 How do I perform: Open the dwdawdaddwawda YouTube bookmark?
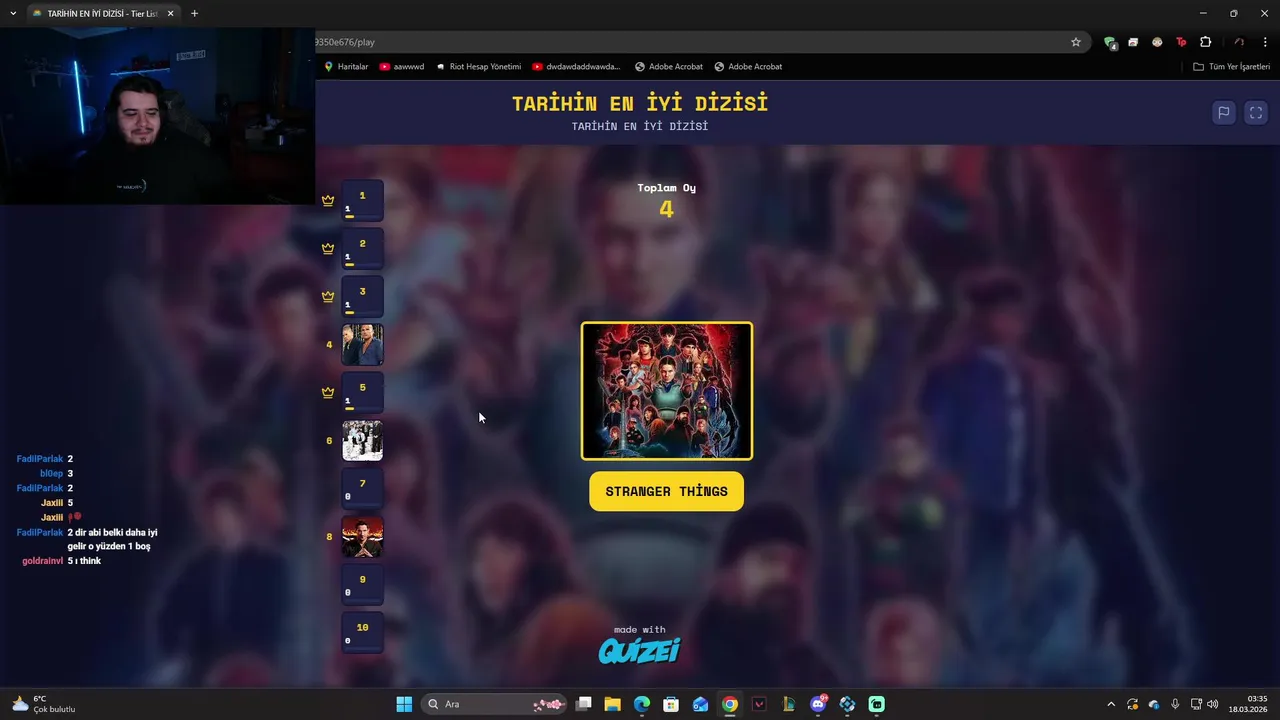coord(576,67)
